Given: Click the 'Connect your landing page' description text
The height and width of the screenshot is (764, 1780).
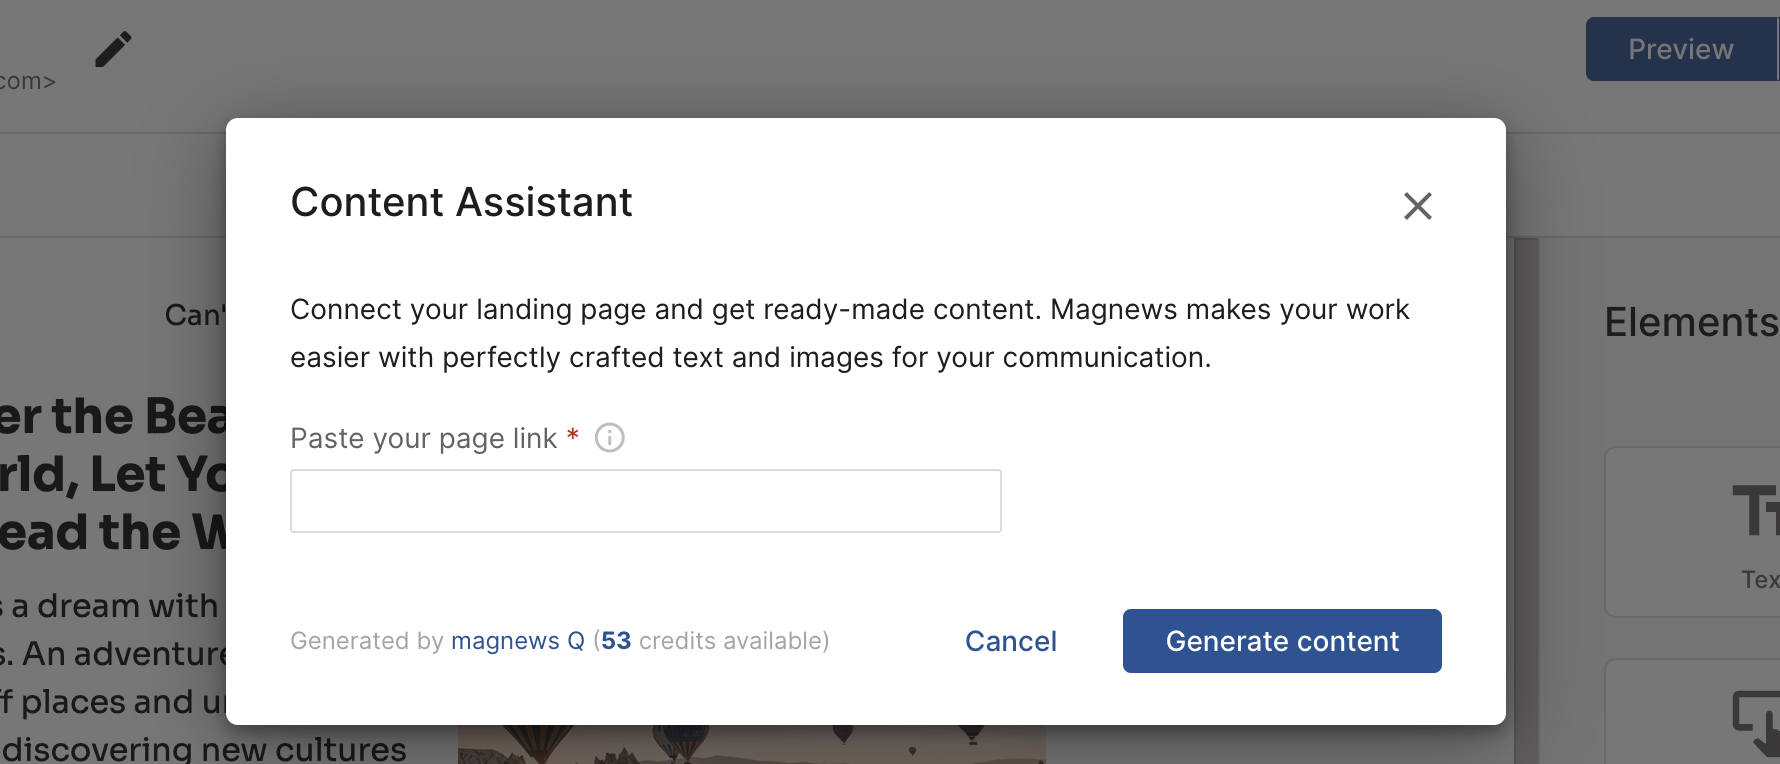Looking at the screenshot, I should [x=850, y=333].
